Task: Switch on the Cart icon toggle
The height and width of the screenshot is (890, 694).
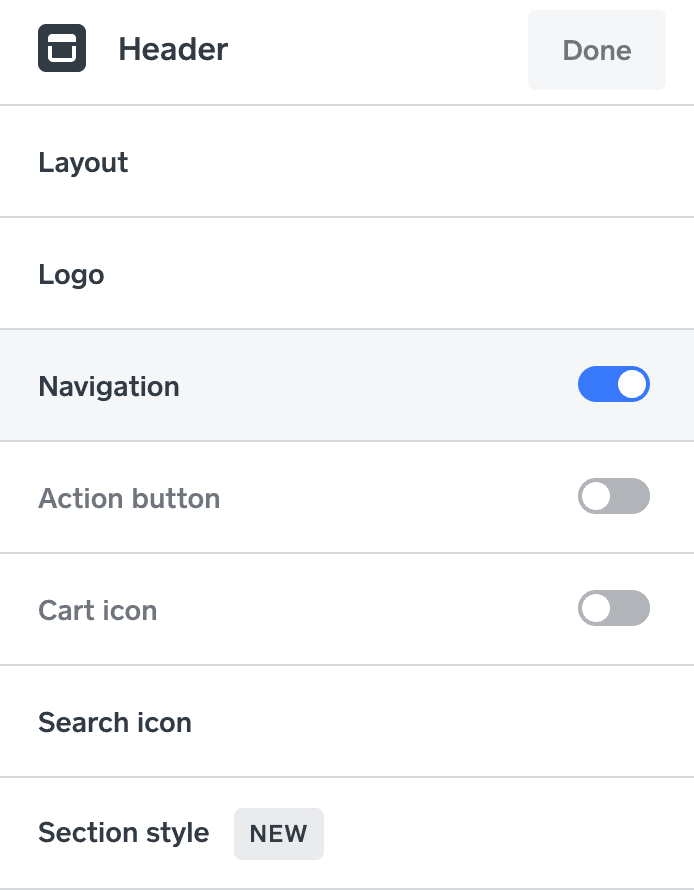Action: [614, 608]
